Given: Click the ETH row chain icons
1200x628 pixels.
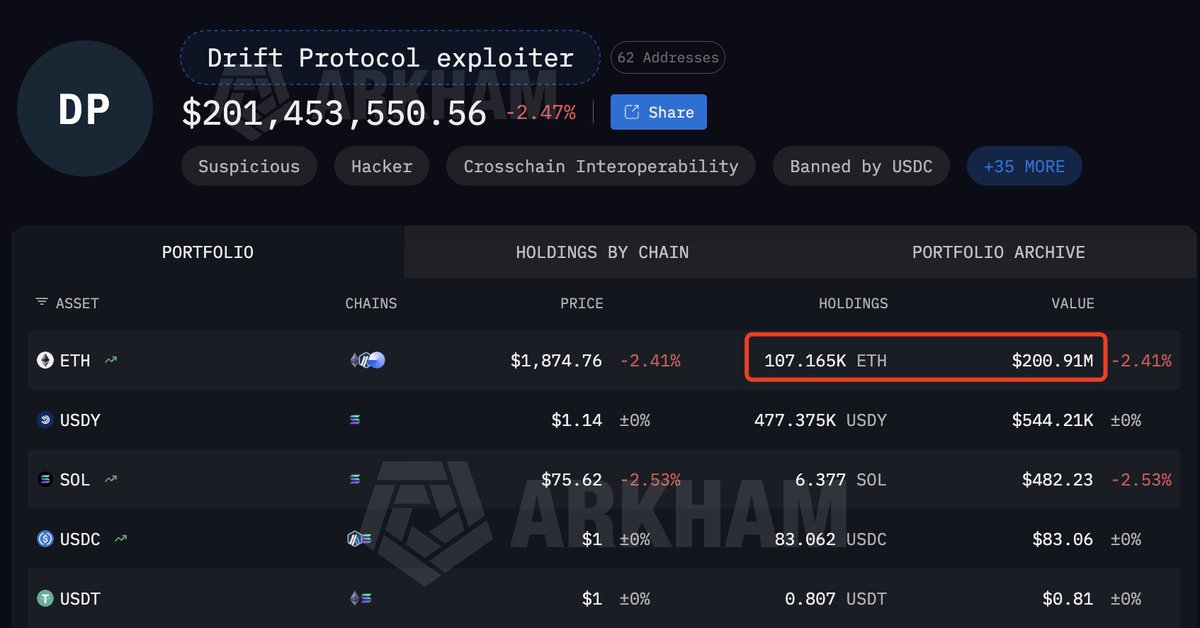Looking at the screenshot, I should (x=366, y=361).
